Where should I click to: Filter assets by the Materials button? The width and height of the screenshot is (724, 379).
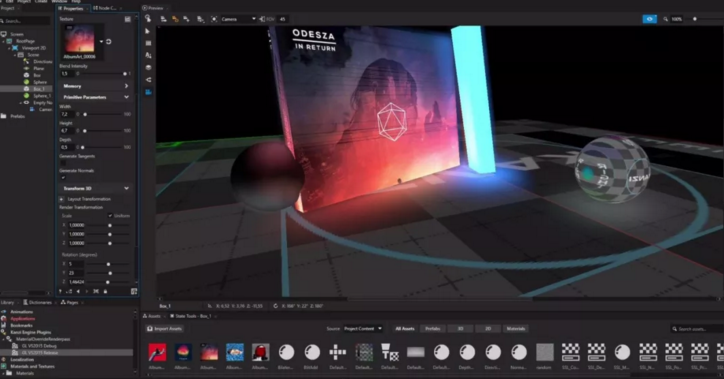(515, 329)
